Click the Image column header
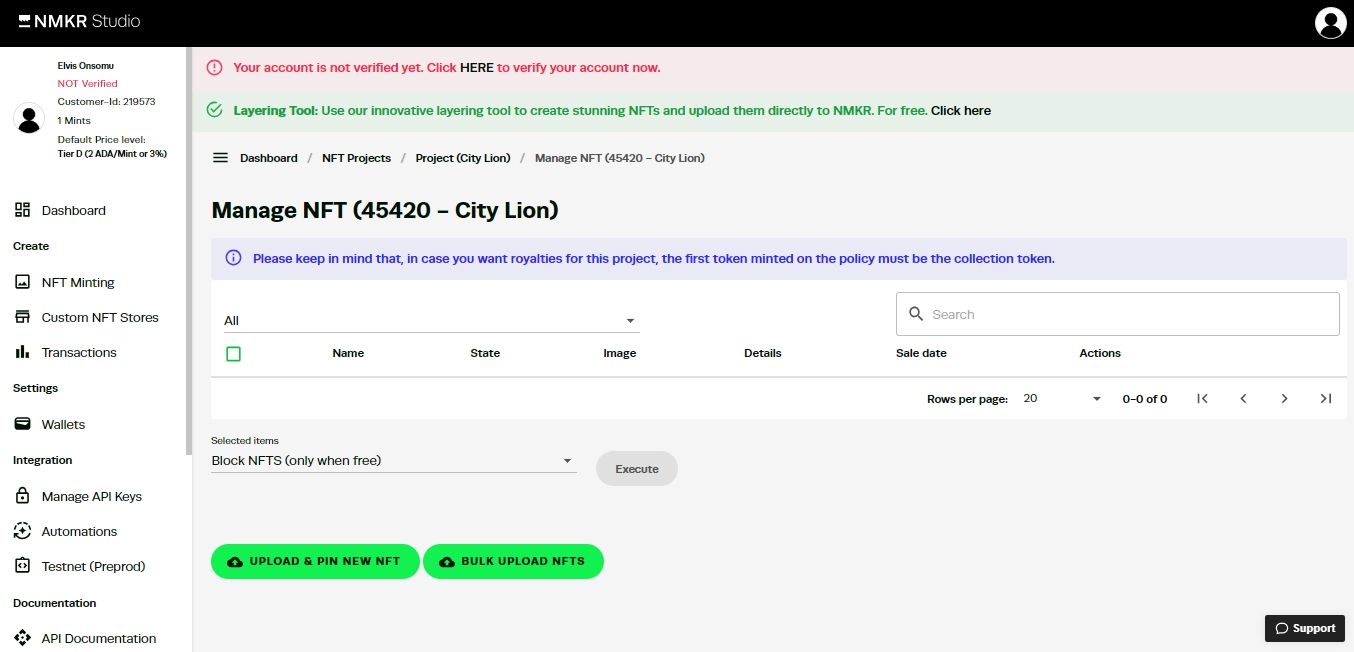Screen dimensions: 1354x652 [x=619, y=353]
